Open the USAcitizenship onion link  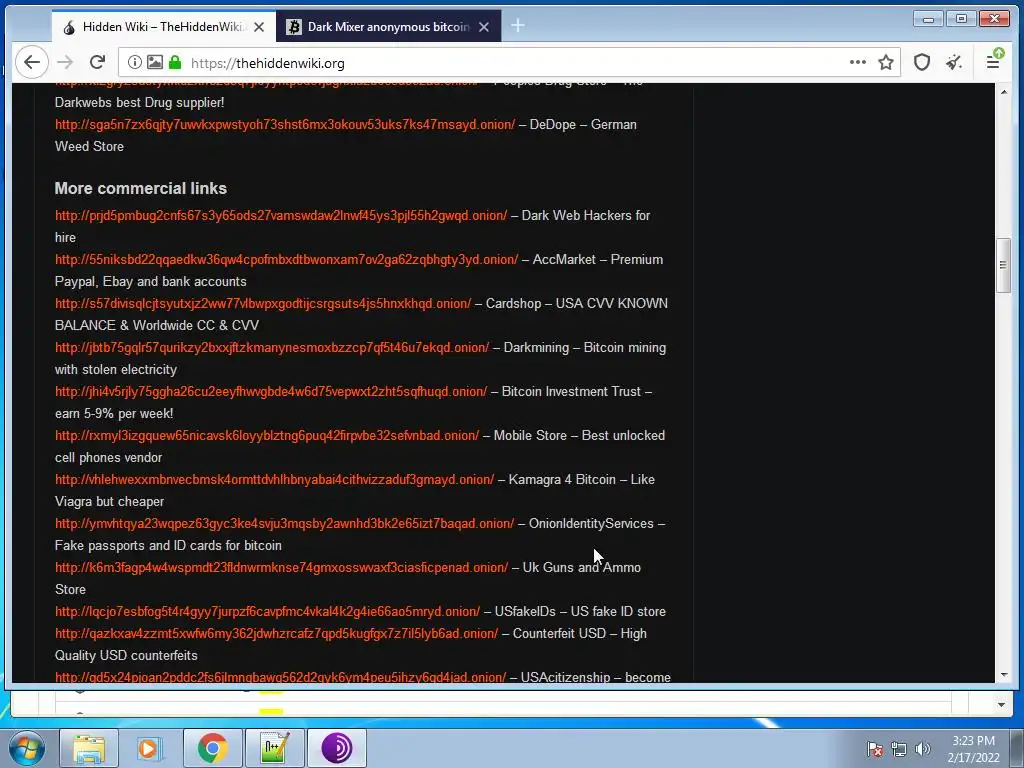(280, 677)
